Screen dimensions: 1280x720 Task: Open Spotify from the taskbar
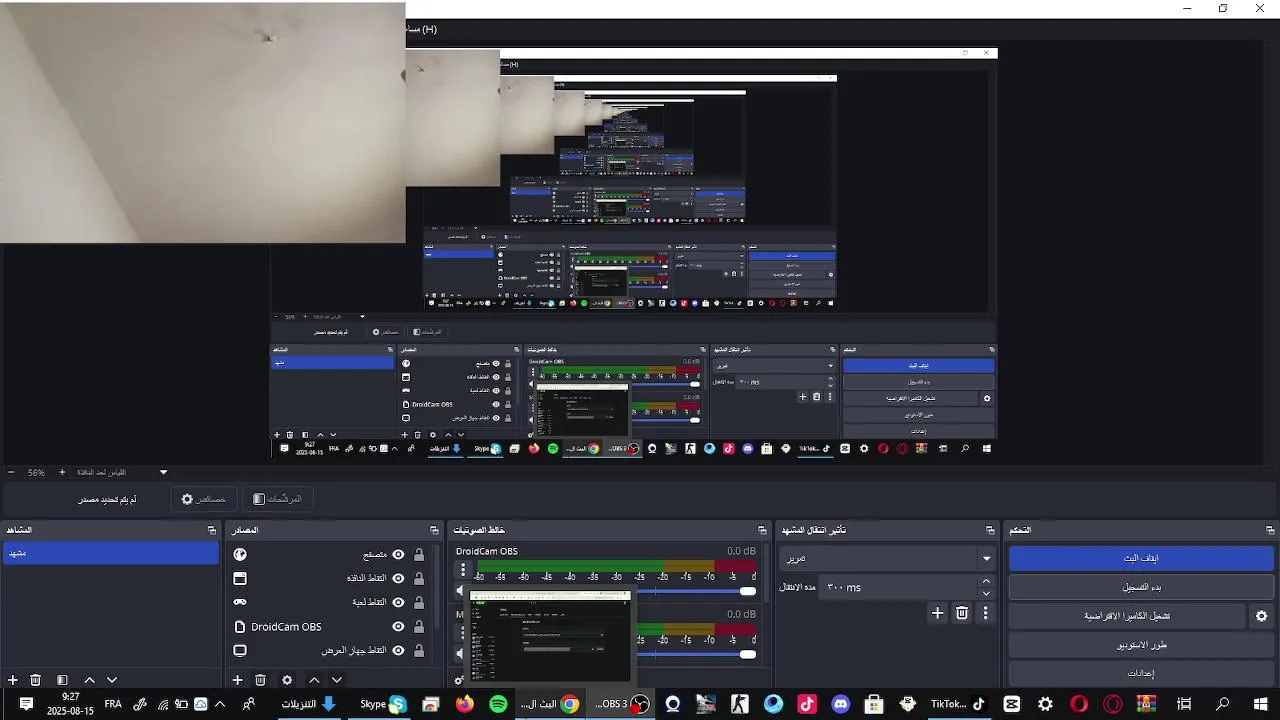pyautogui.click(x=498, y=704)
